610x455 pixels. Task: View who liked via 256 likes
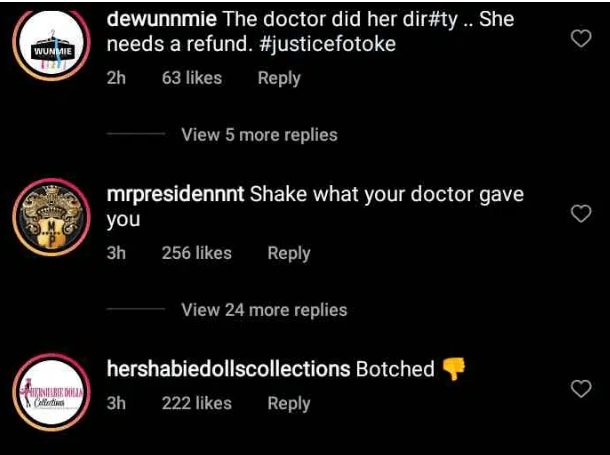(196, 253)
